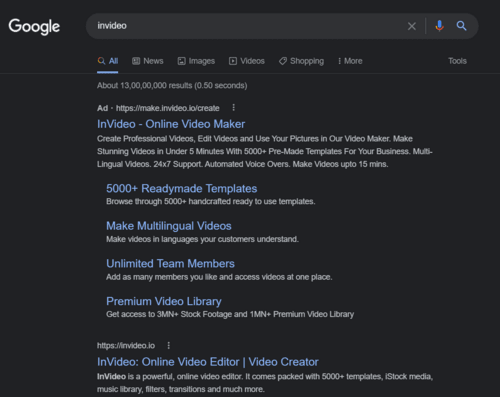Open 'InVideo: Online Video Editor | Video Creator' result

(x=208, y=362)
